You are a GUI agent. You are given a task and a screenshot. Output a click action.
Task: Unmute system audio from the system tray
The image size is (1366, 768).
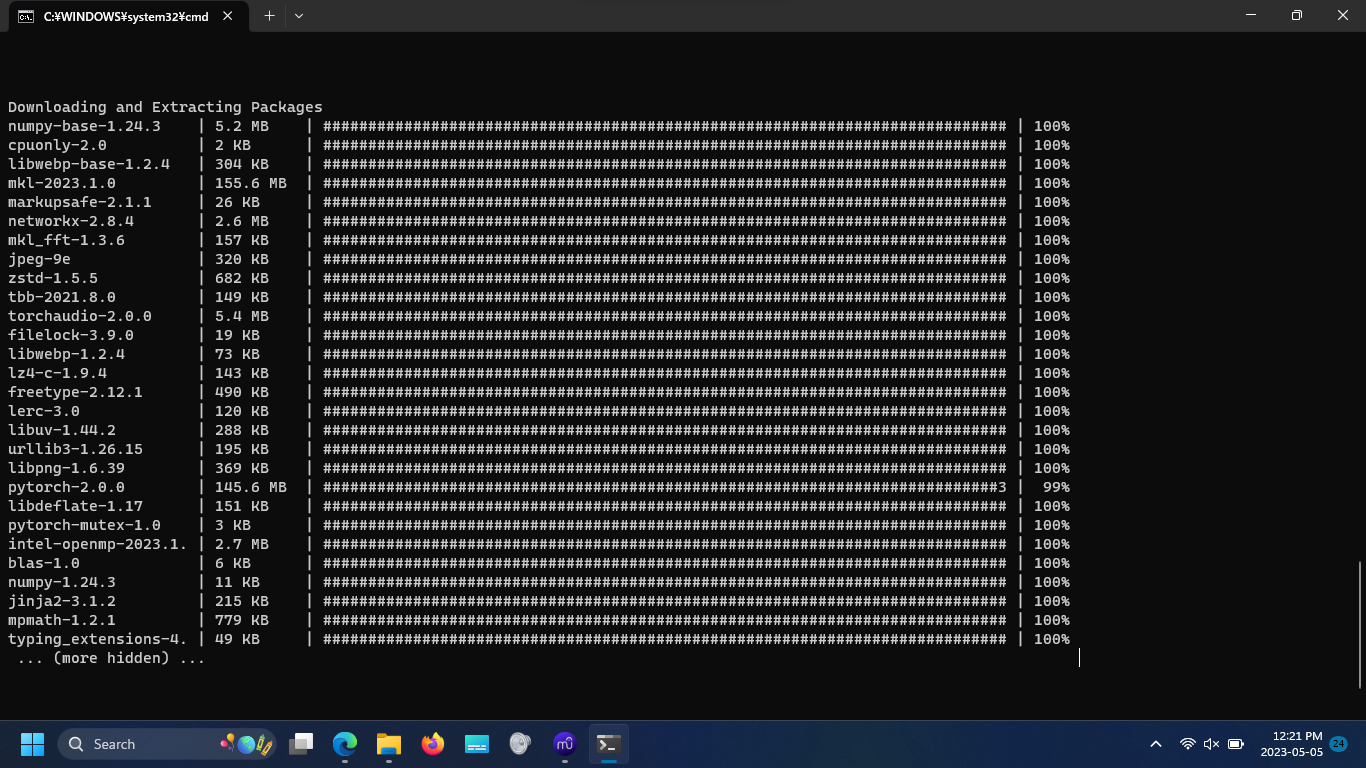pyautogui.click(x=1210, y=744)
